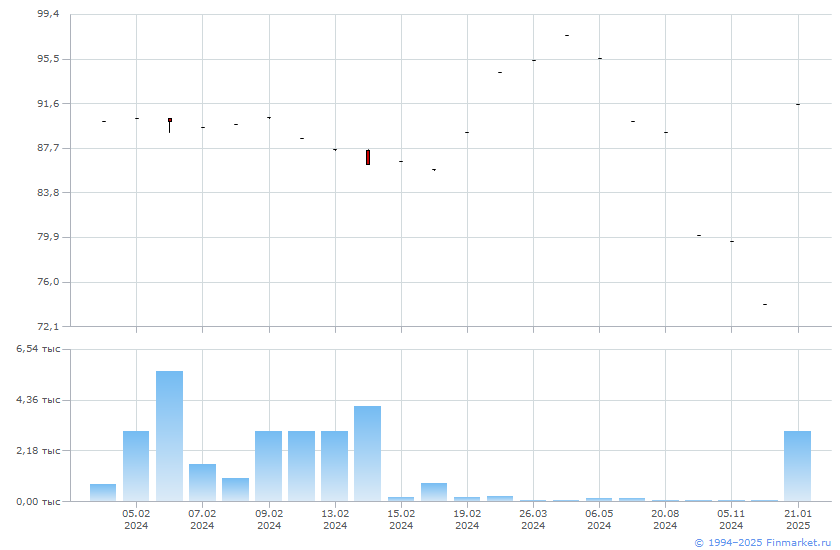Click the '05.02 2024' date label

[136, 519]
